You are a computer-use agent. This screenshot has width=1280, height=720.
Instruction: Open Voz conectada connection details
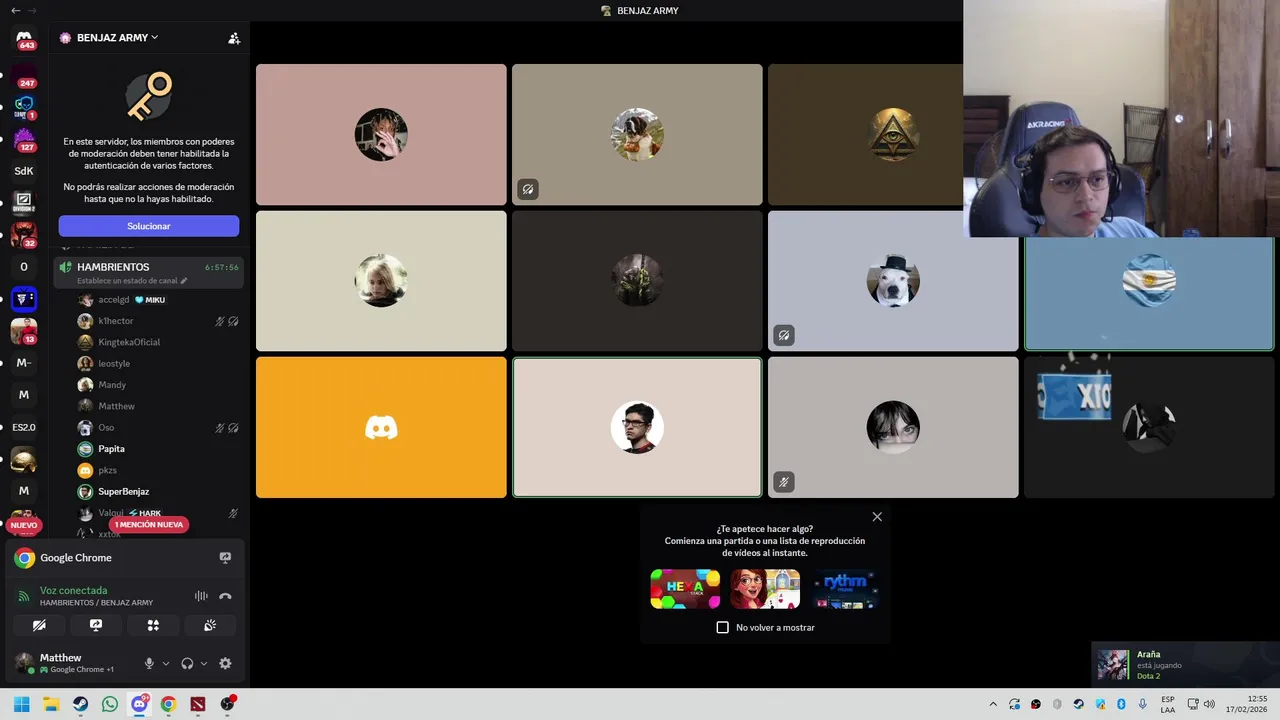[73, 590]
